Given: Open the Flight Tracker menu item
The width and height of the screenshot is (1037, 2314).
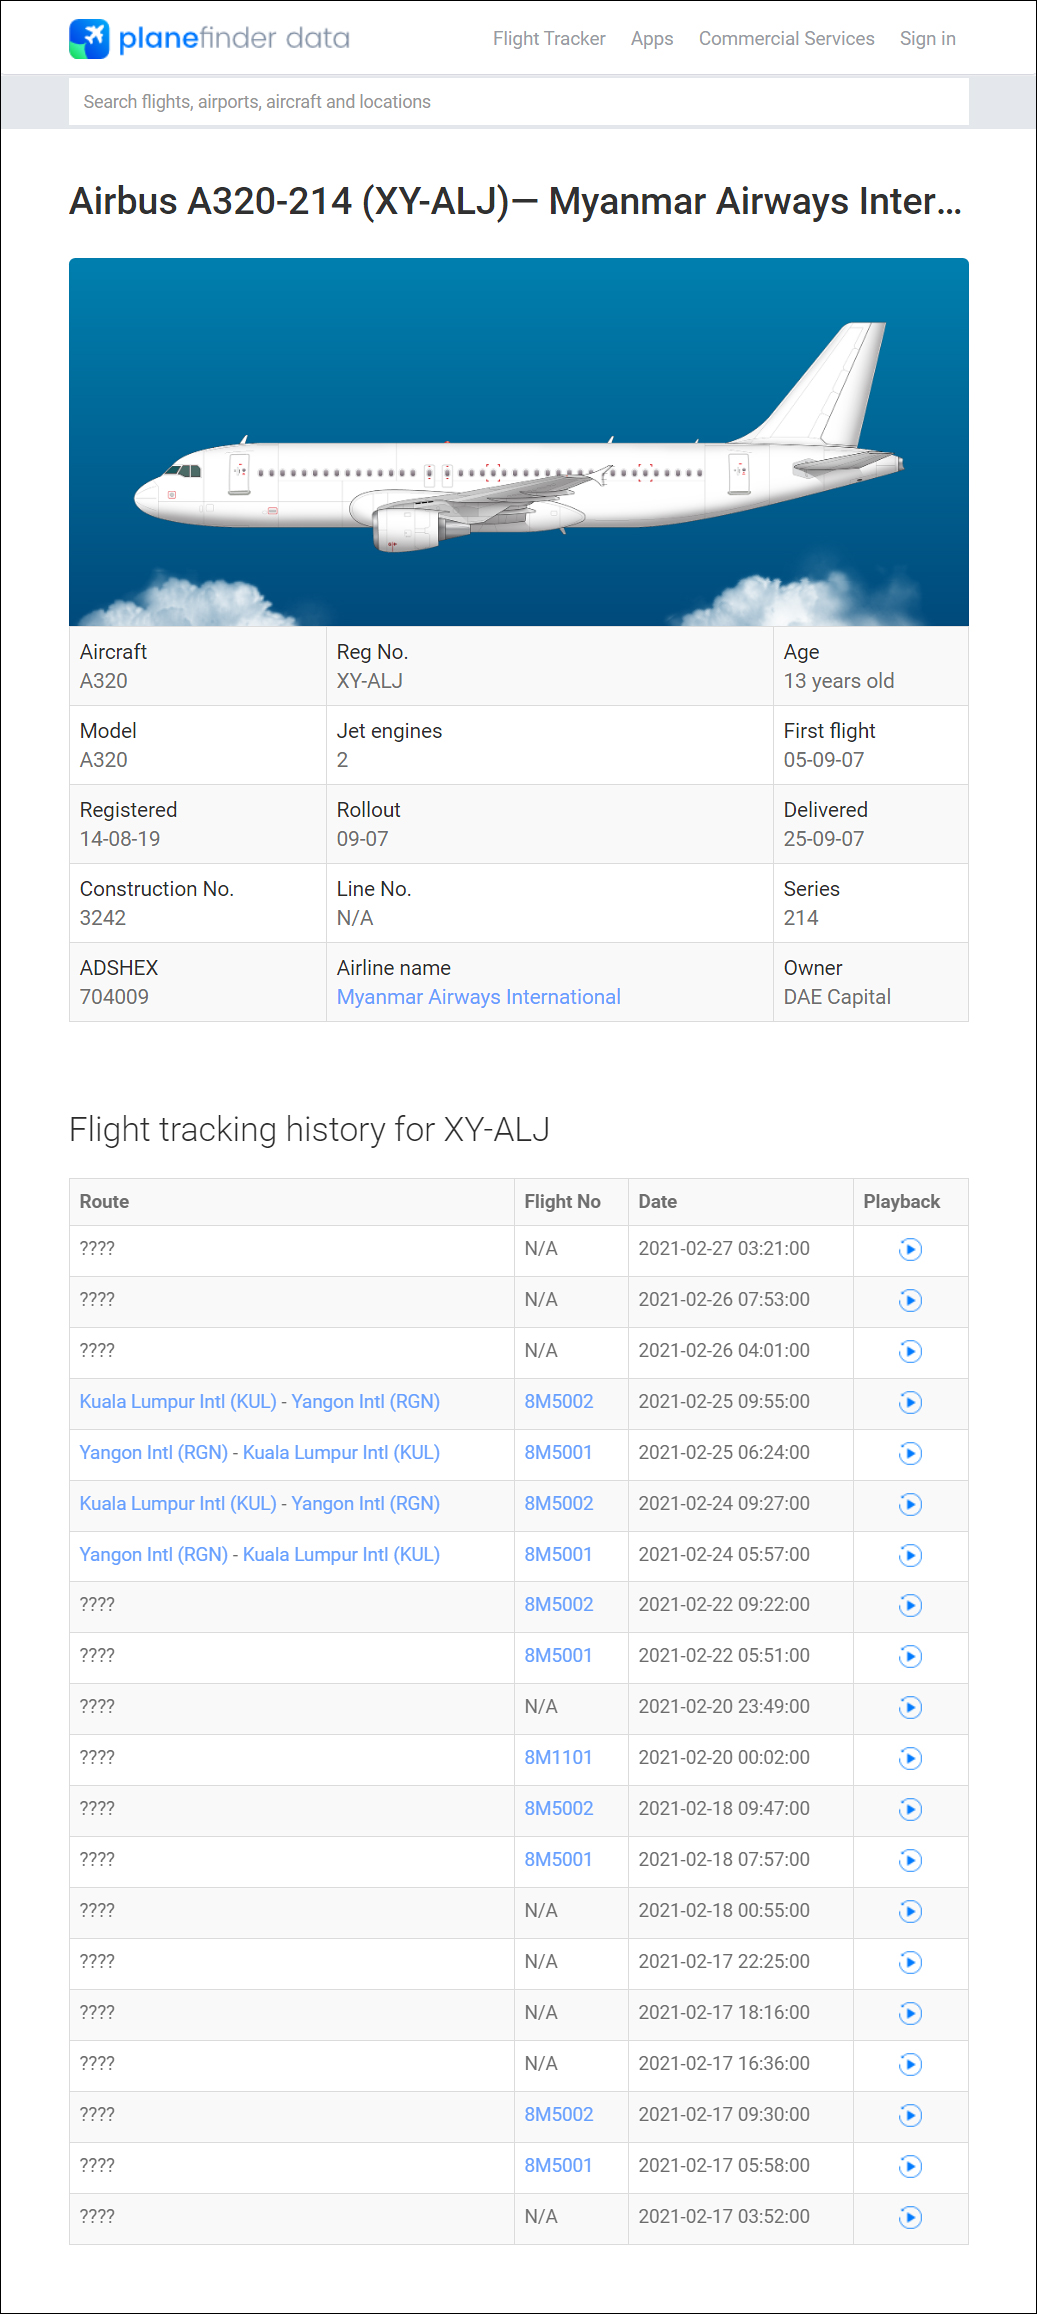Looking at the screenshot, I should click(549, 39).
